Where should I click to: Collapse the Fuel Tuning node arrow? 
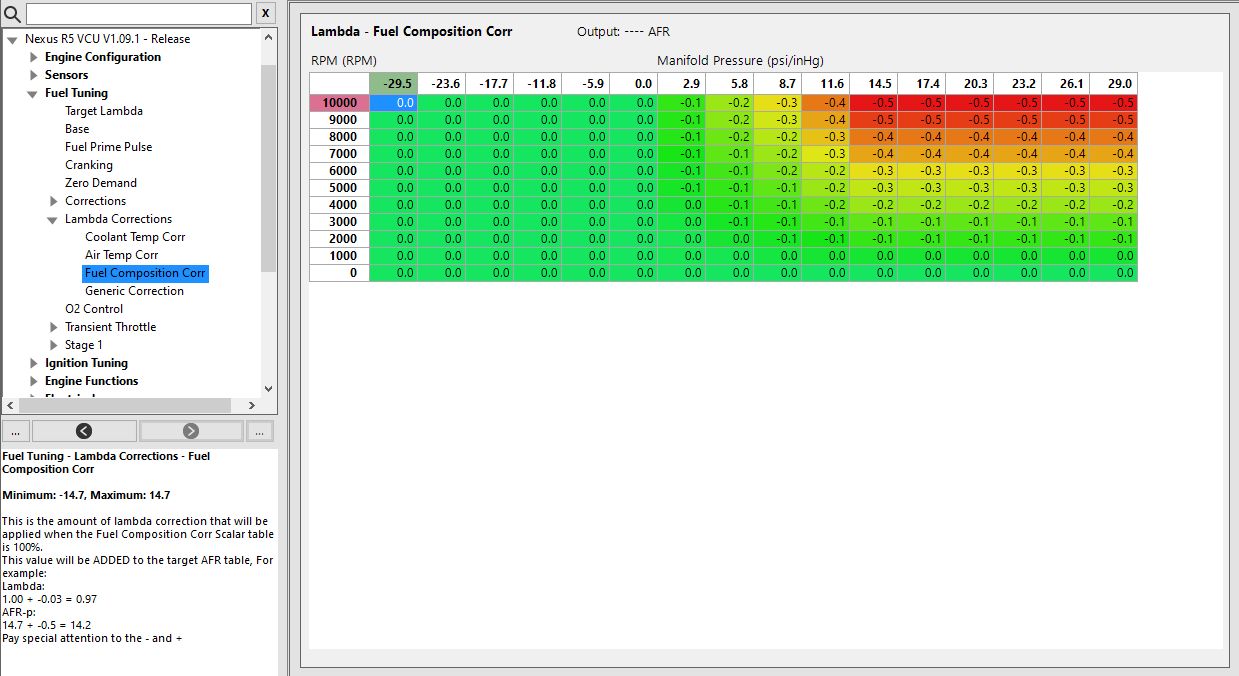[x=32, y=94]
